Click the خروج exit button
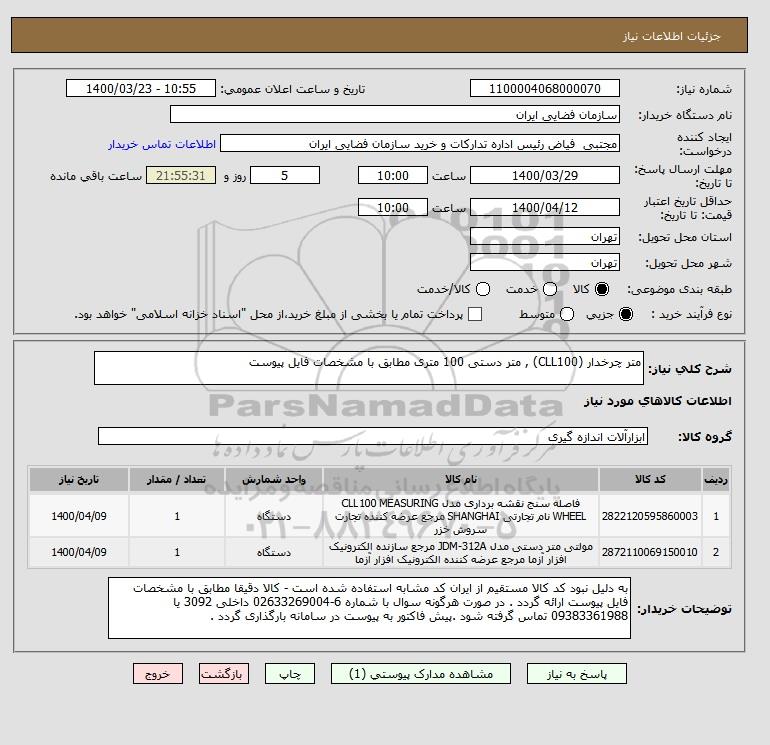Viewport: 770px width, 745px height. point(158,674)
